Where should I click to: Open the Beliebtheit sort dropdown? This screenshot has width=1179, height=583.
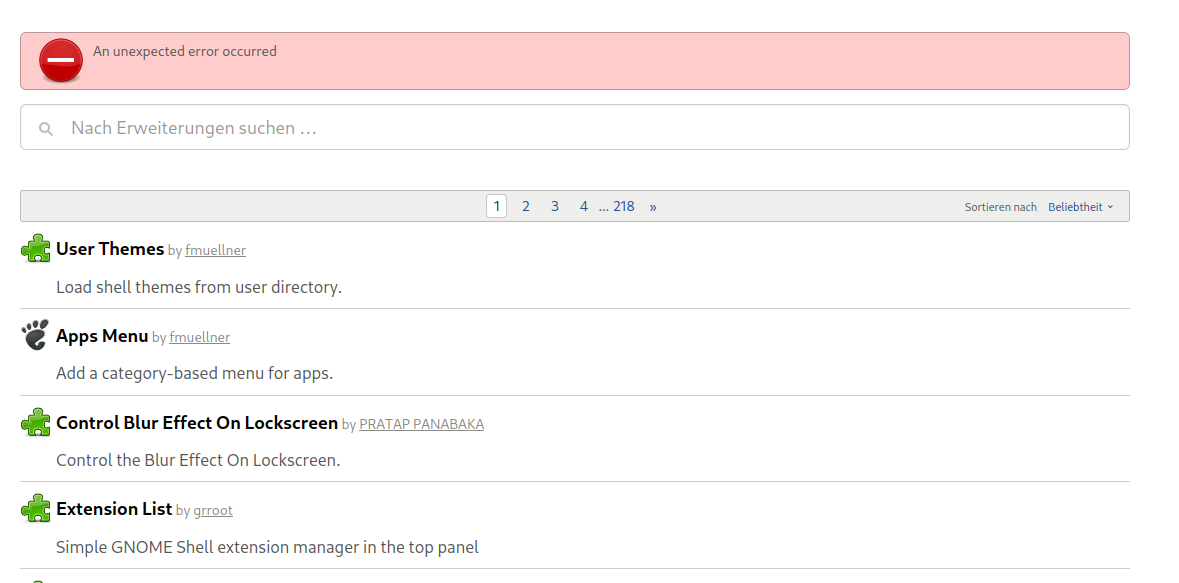click(x=1080, y=207)
